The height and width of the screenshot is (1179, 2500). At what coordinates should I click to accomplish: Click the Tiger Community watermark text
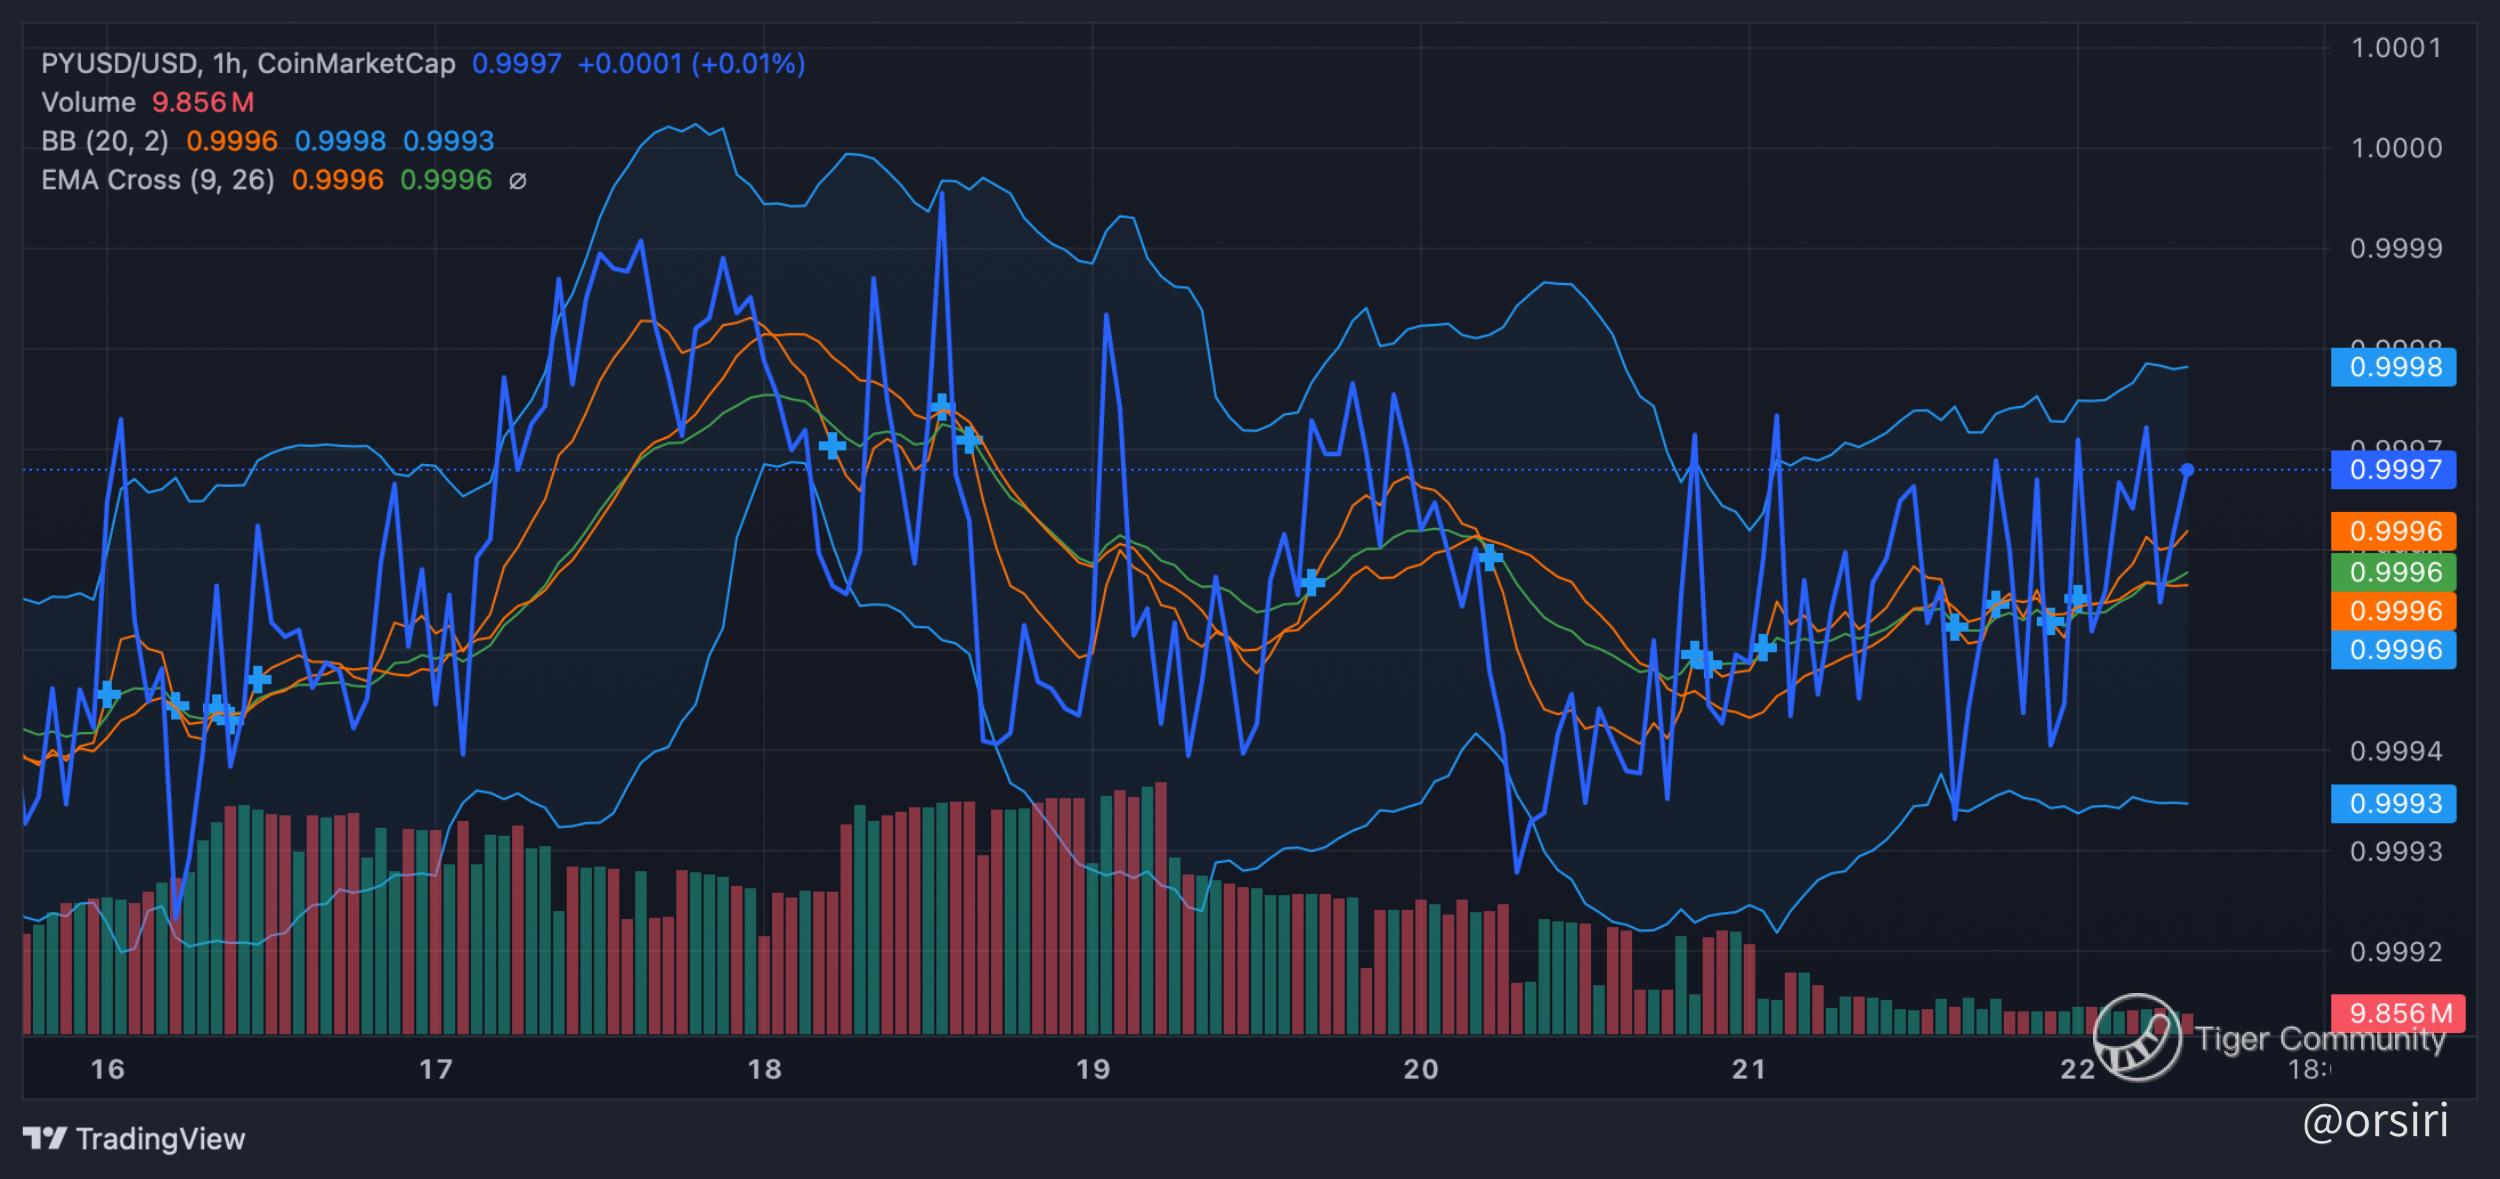coord(2320,1039)
